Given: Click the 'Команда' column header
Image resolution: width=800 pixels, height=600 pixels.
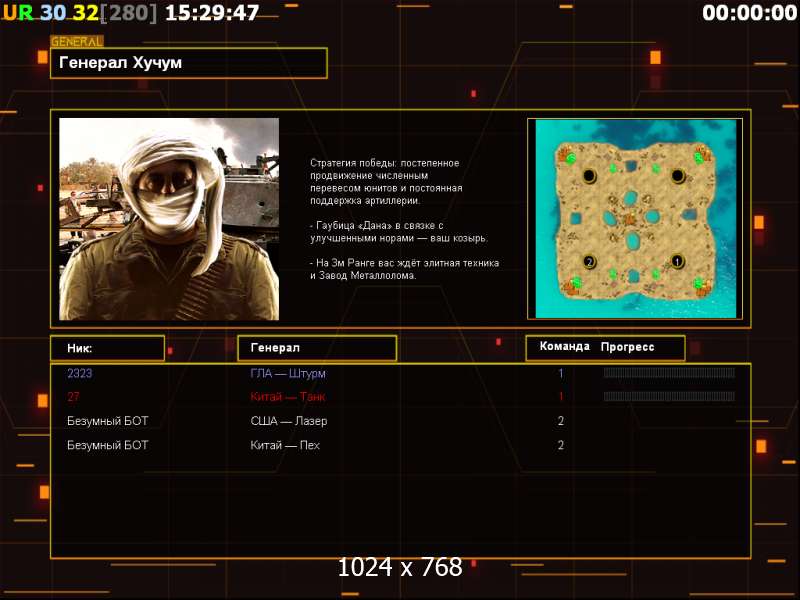Looking at the screenshot, I should click(x=564, y=346).
